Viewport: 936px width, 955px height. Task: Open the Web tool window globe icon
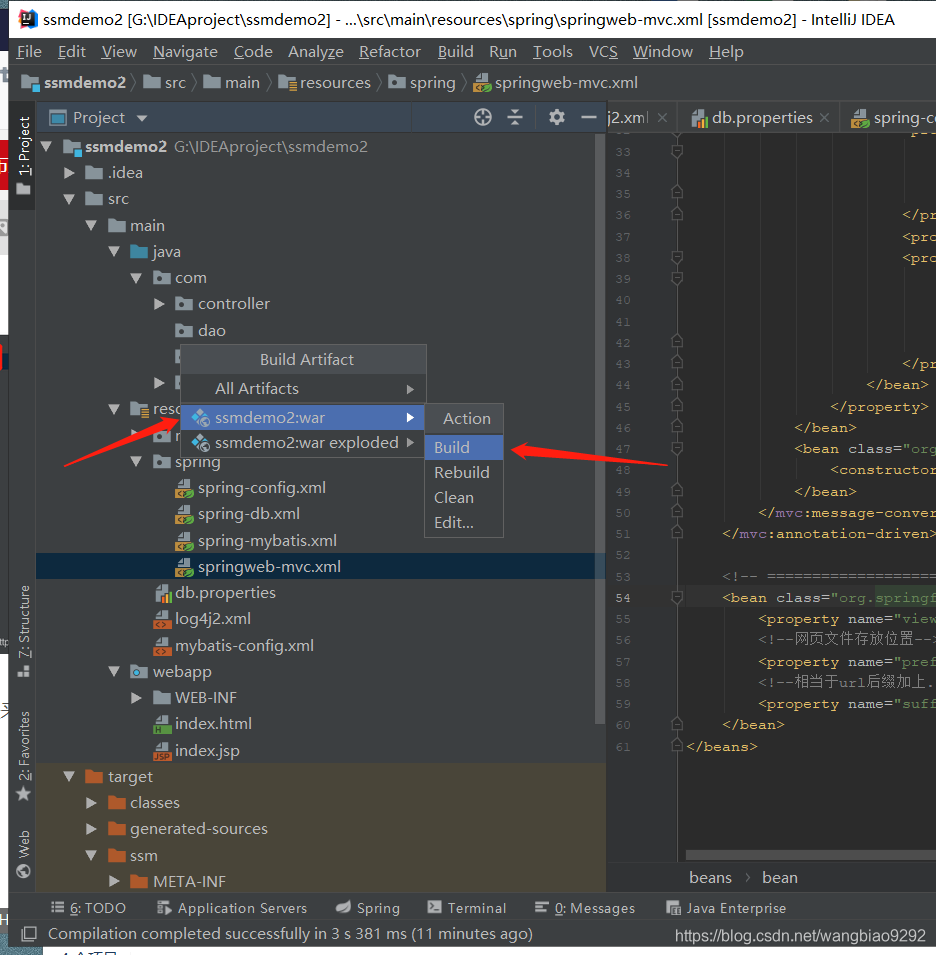(24, 872)
